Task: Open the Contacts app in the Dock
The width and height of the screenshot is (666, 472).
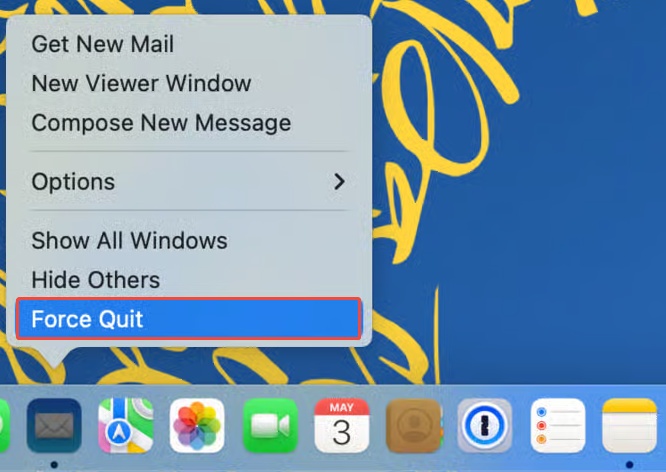Action: [414, 426]
